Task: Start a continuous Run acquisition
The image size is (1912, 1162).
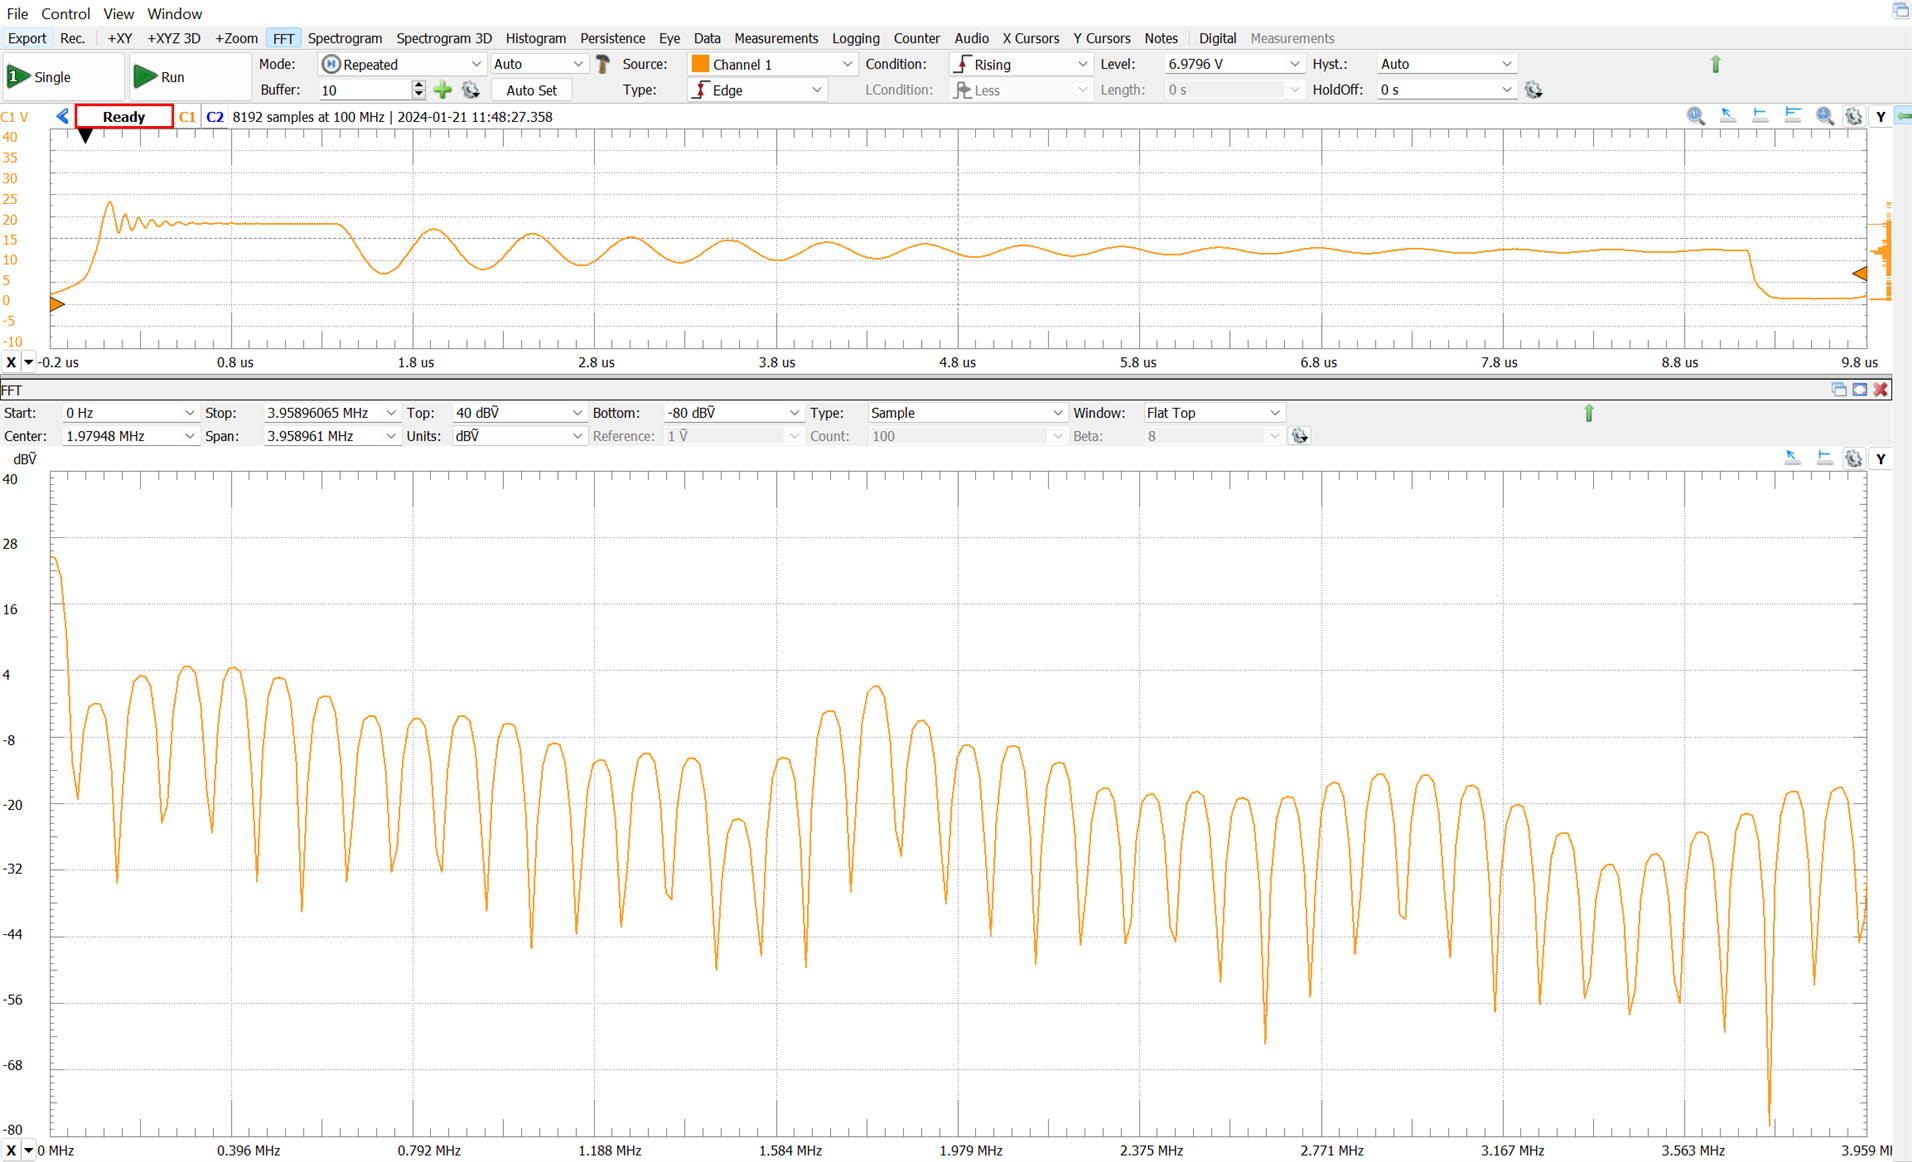Action: (x=188, y=77)
